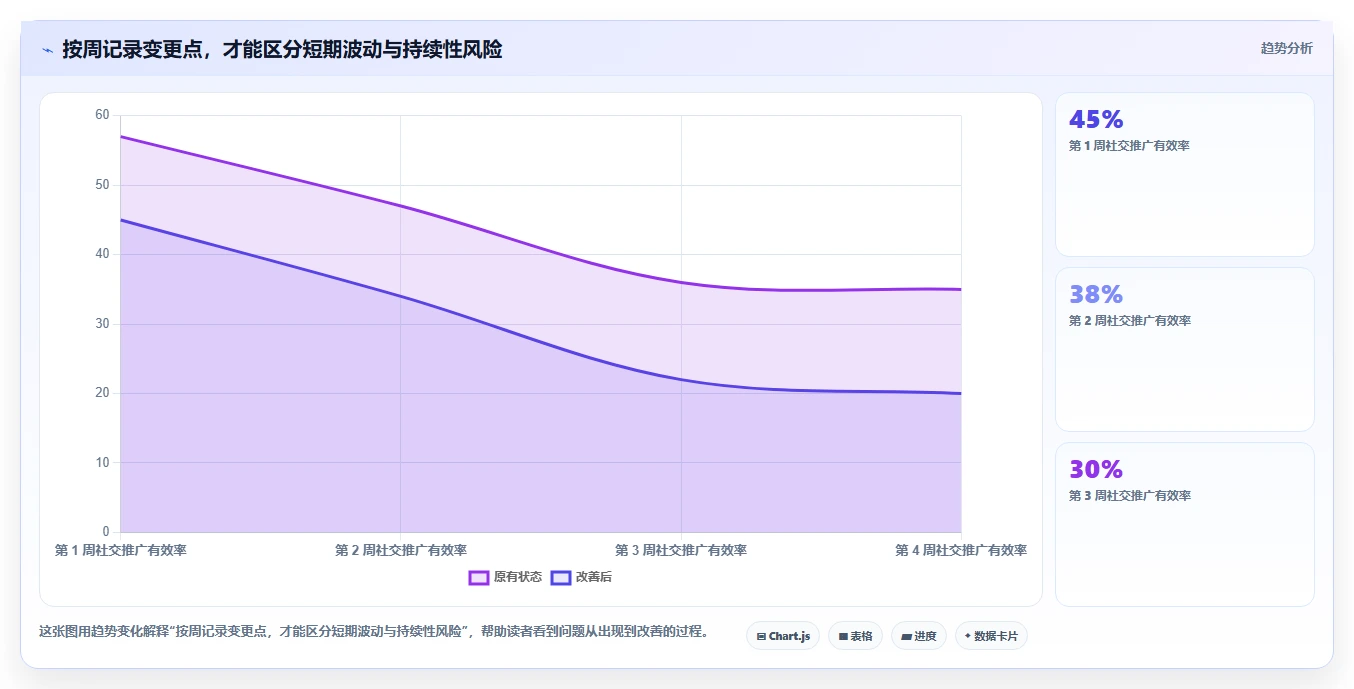Click the 数据卡片 tag

coord(991,636)
